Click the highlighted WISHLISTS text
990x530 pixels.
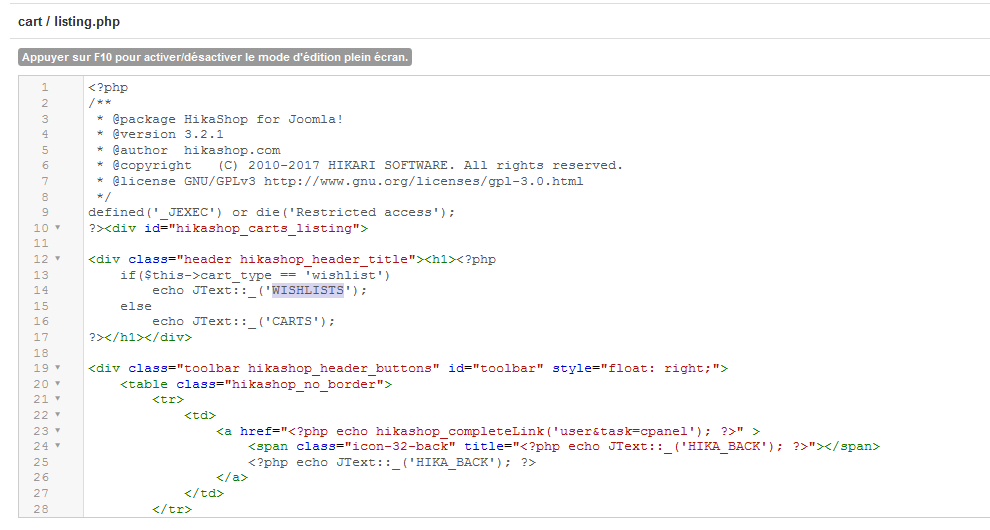point(307,290)
